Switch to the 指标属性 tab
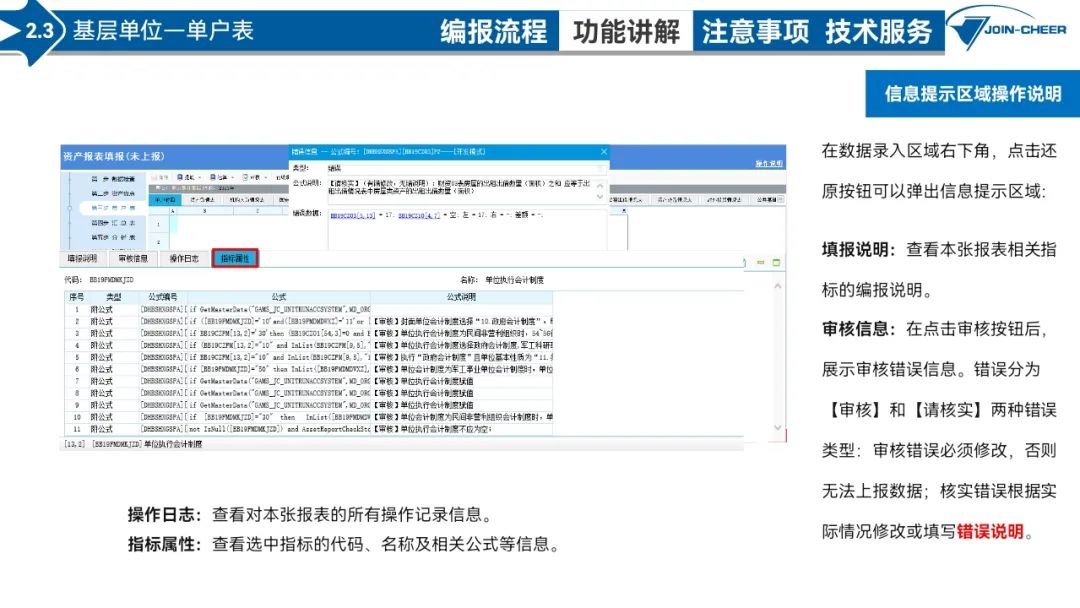 pos(235,259)
